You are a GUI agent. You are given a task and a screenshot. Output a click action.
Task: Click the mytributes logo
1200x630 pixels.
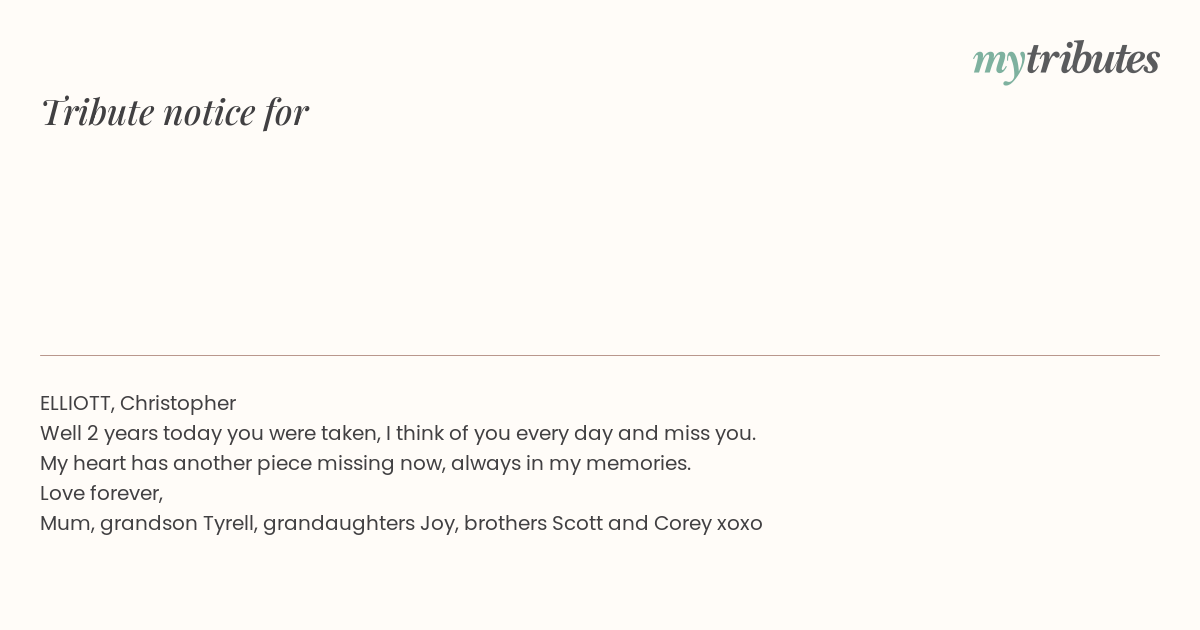pos(1066,60)
